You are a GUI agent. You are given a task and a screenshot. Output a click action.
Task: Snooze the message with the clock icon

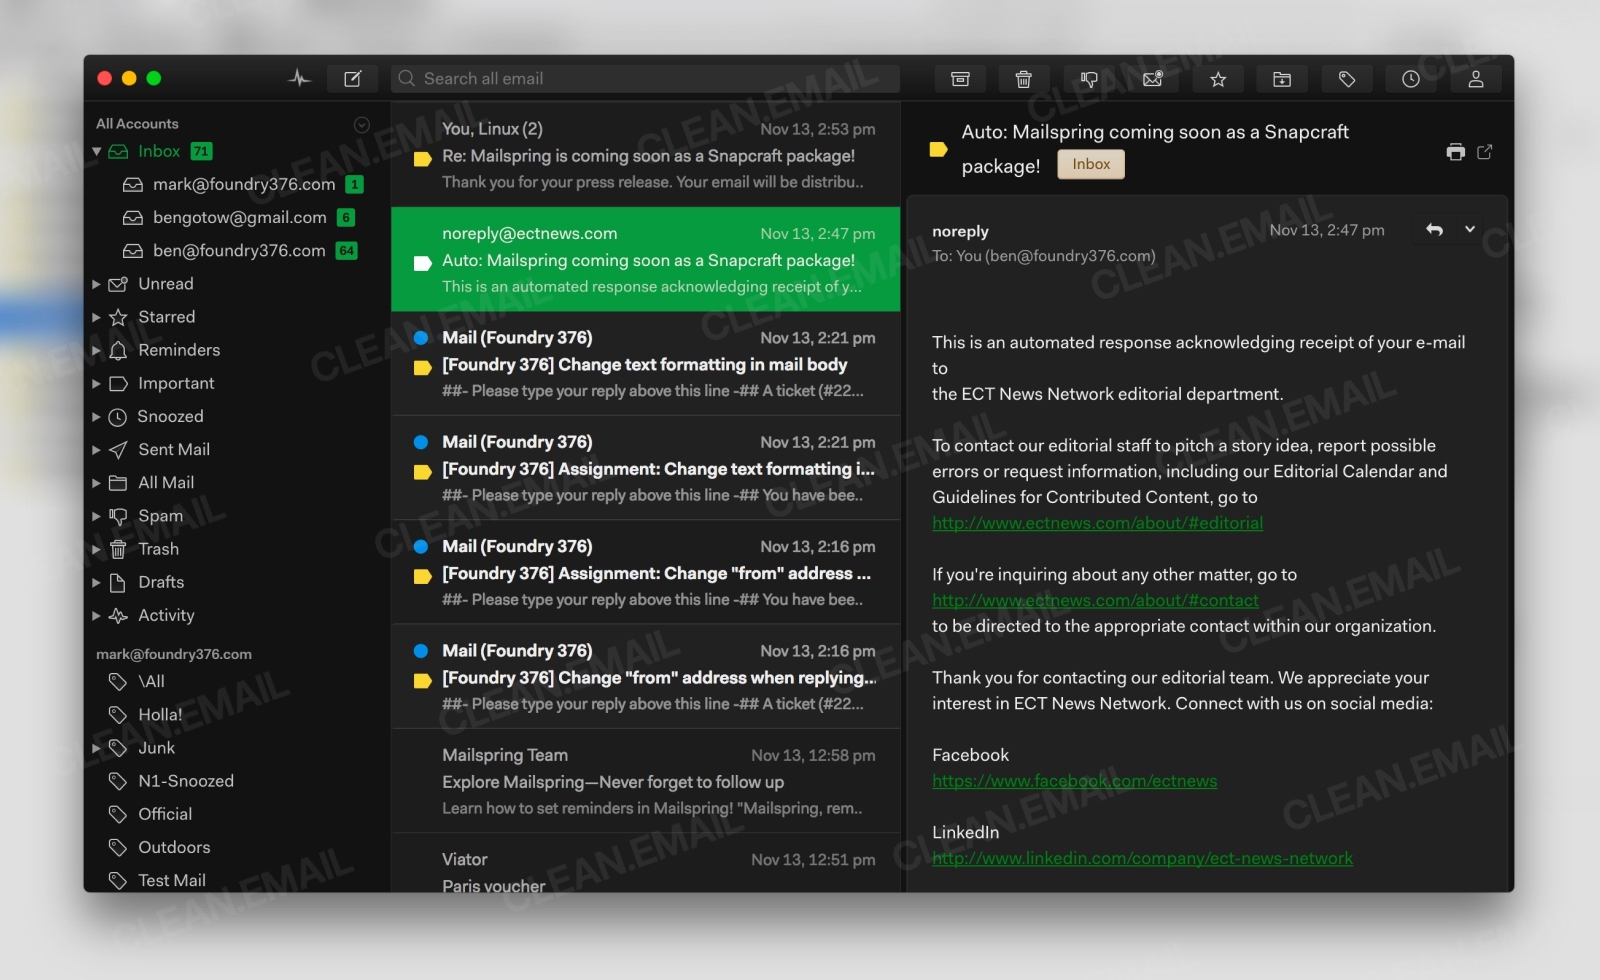coord(1411,79)
